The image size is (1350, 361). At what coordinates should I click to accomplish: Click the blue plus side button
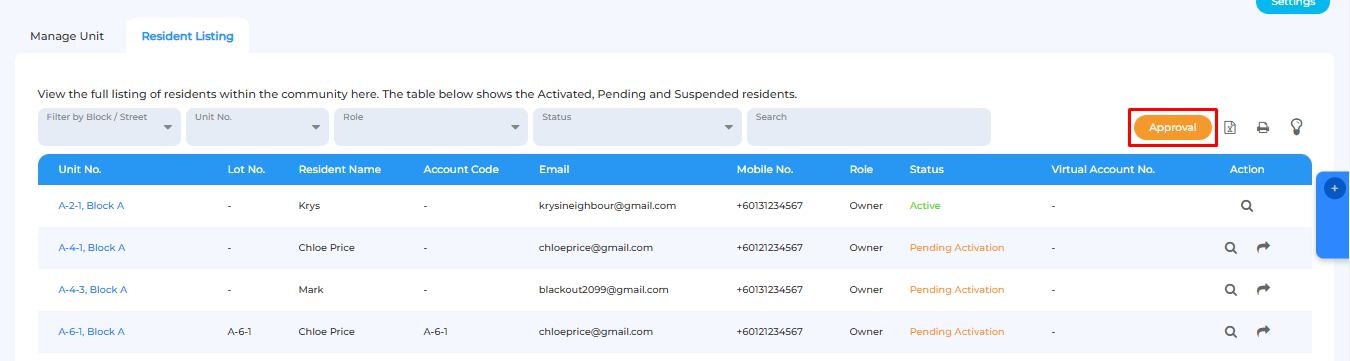coord(1334,188)
